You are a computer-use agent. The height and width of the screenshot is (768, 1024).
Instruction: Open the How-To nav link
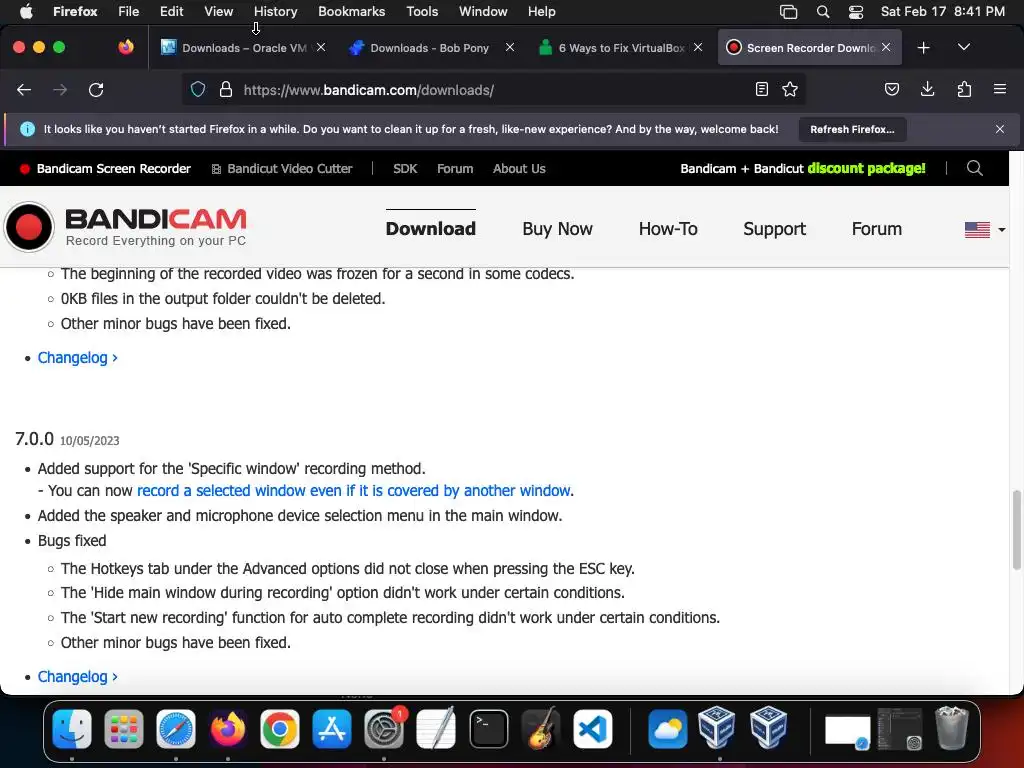(668, 229)
